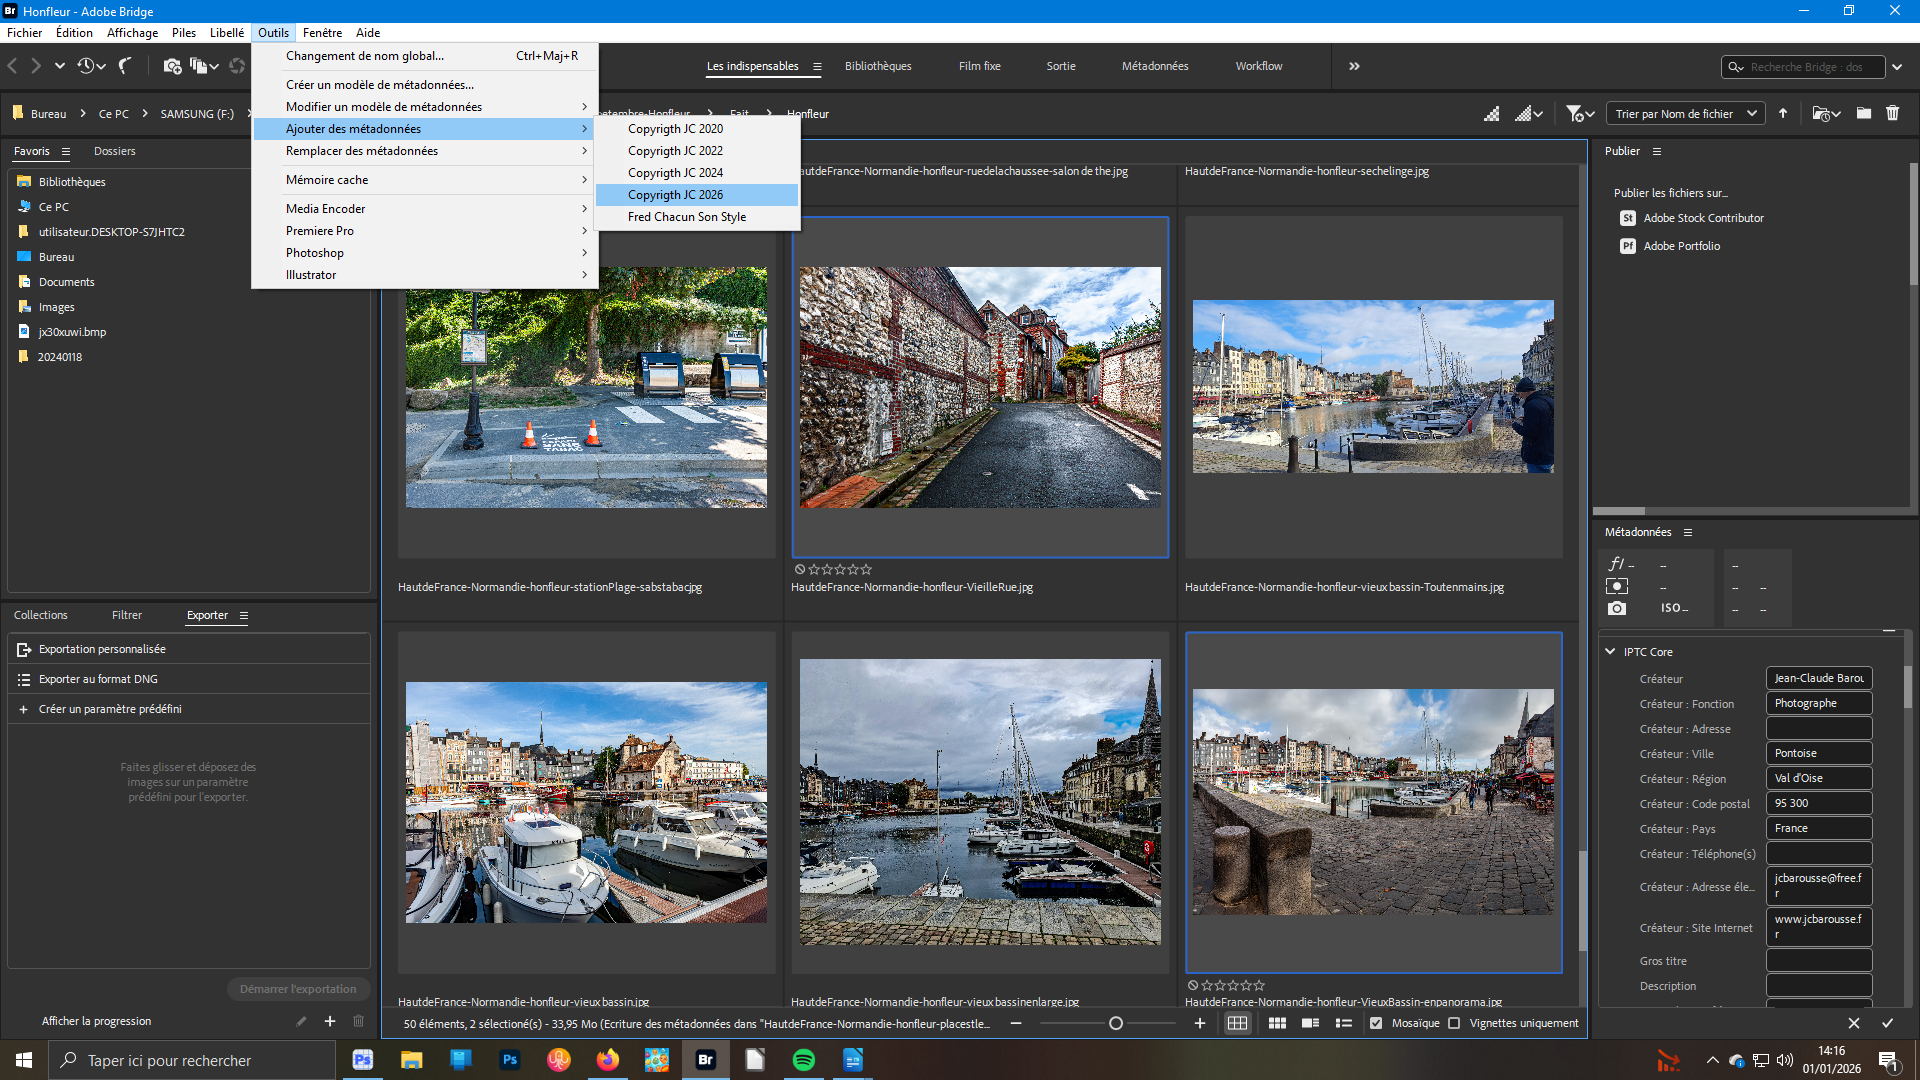Image resolution: width=1920 pixels, height=1080 pixels.
Task: Select the vieuxbassin-Toutenmains thumbnail
Action: click(1372, 386)
